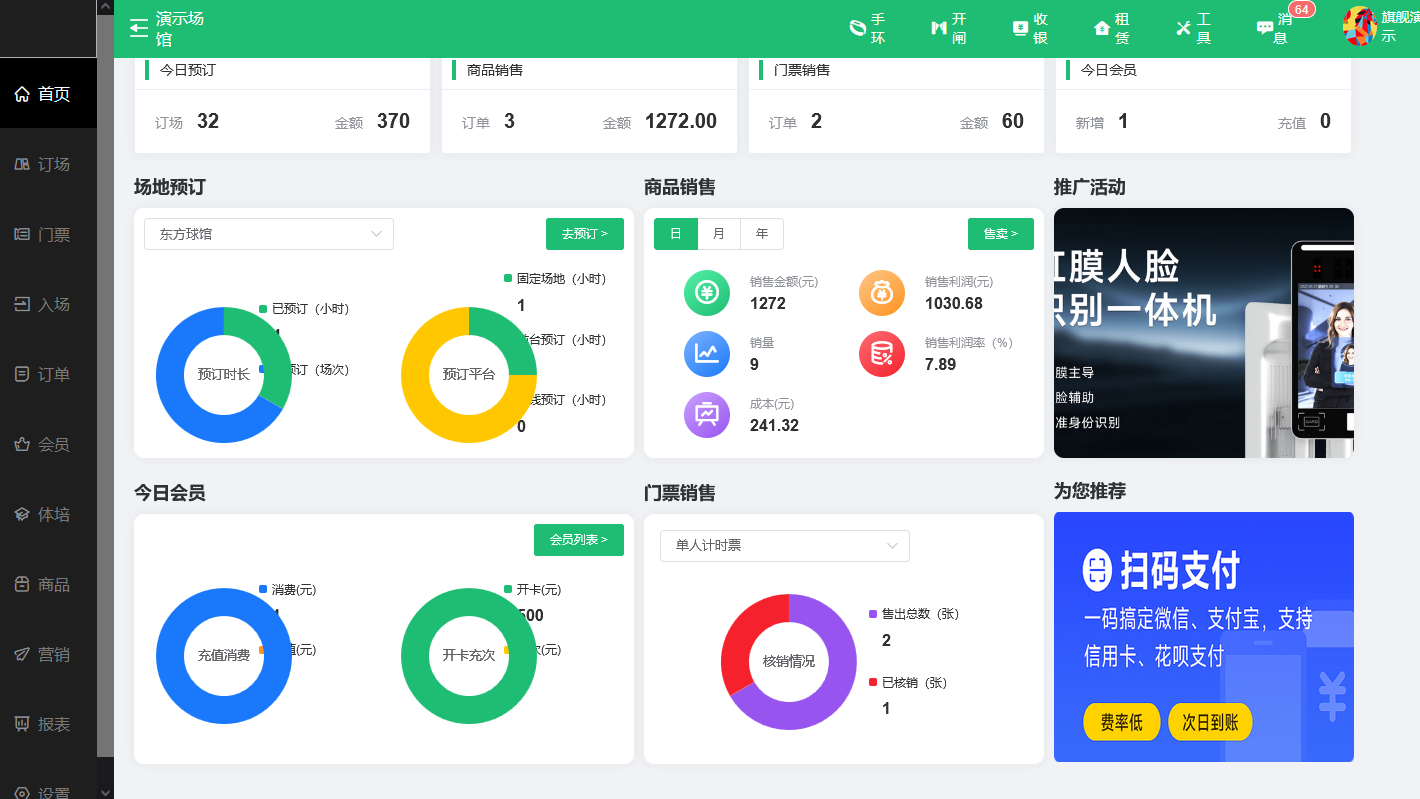Open 会员列表 member list link
1420x799 pixels.
(578, 539)
